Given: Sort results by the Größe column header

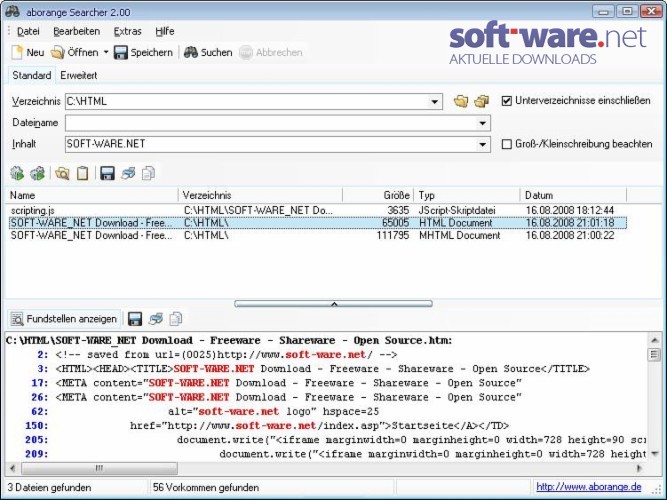Looking at the screenshot, I should point(378,195).
